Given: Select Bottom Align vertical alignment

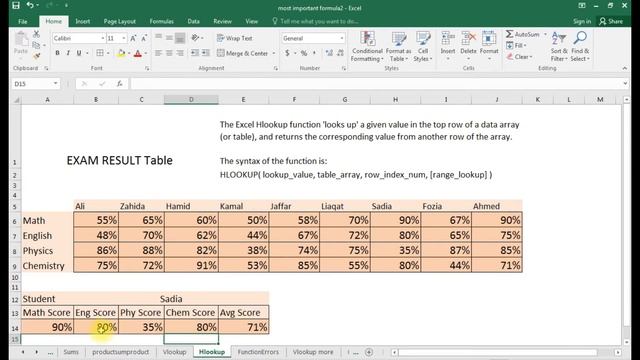Looking at the screenshot, I should coord(180,38).
